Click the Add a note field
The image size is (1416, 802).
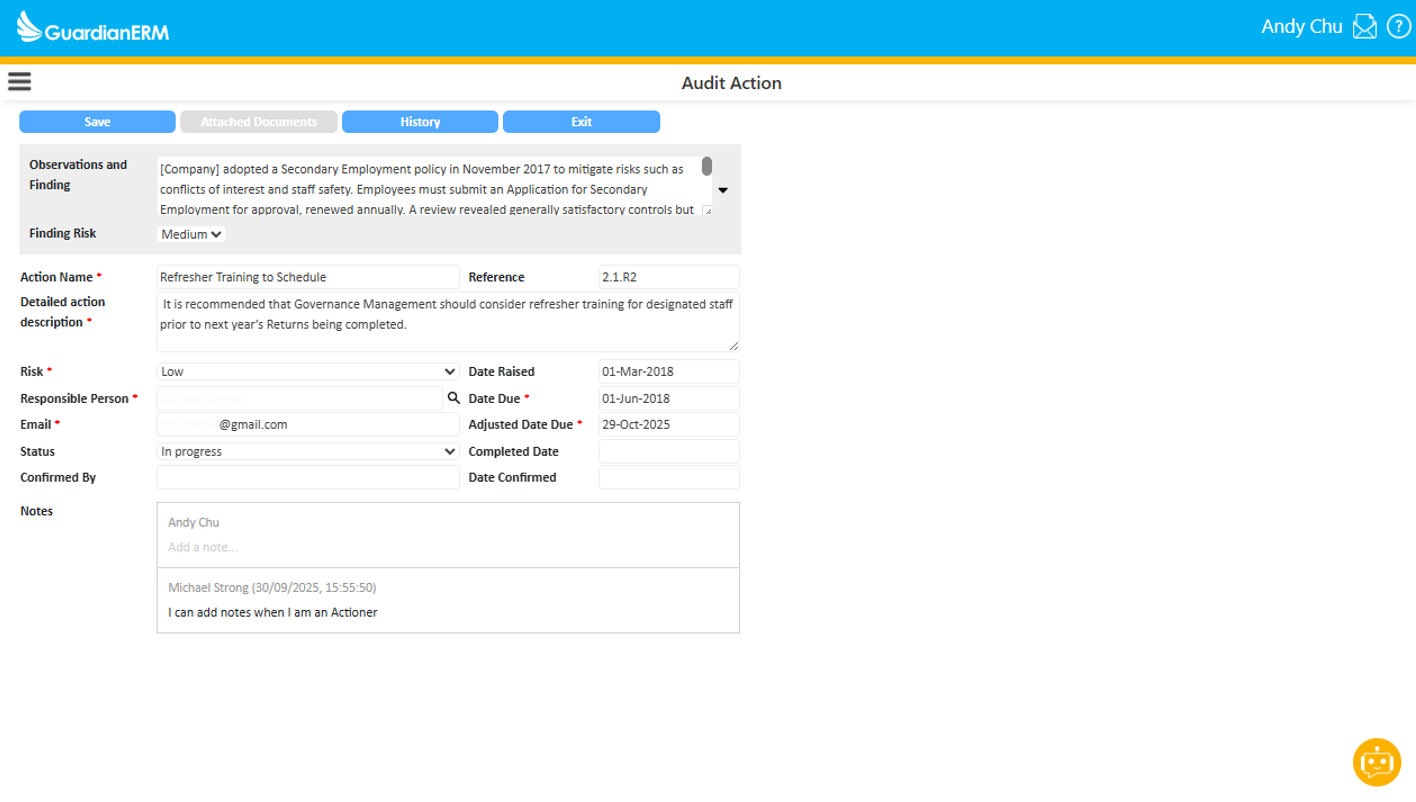[448, 547]
